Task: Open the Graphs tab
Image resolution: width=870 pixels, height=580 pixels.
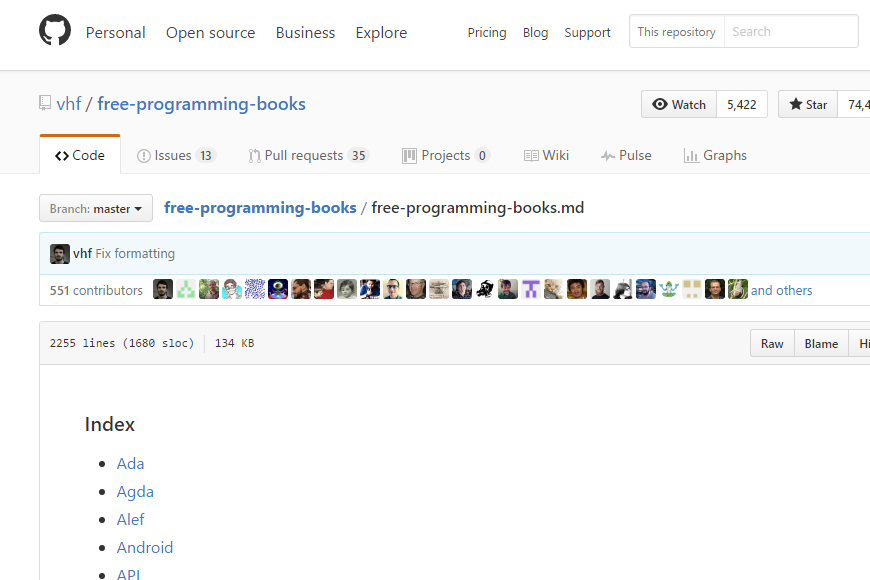Action: click(x=715, y=155)
